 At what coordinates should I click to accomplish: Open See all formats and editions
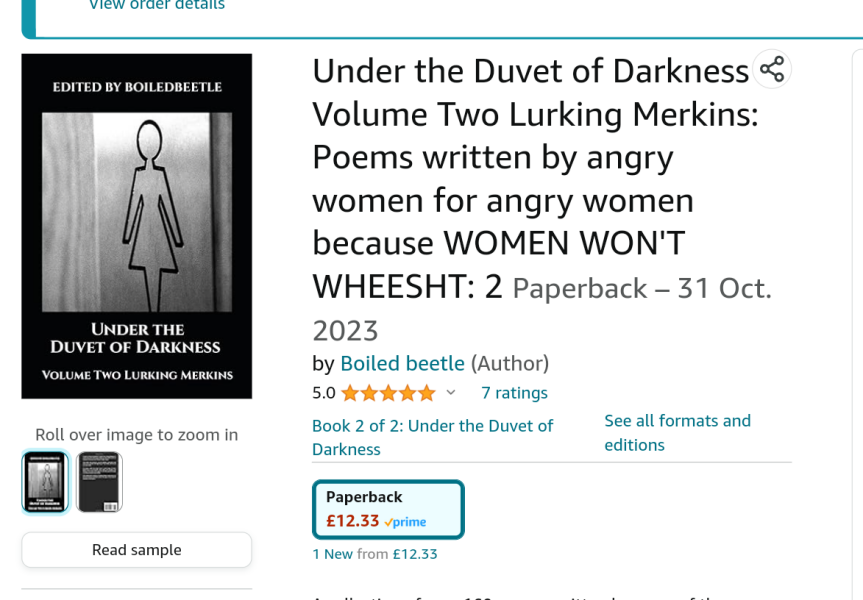tap(677, 432)
